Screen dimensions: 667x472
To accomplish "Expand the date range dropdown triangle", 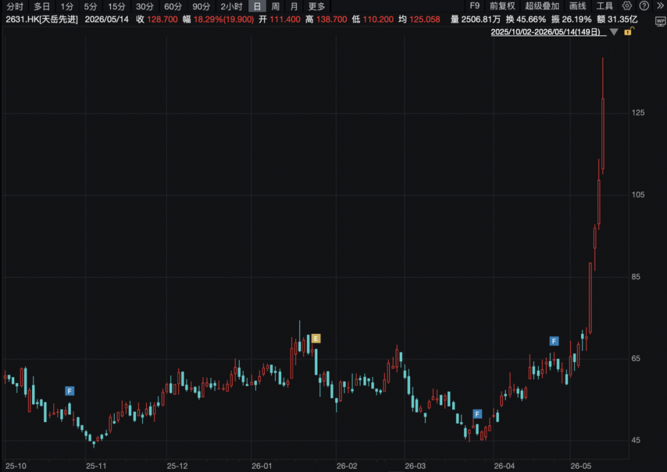I will (613, 32).
